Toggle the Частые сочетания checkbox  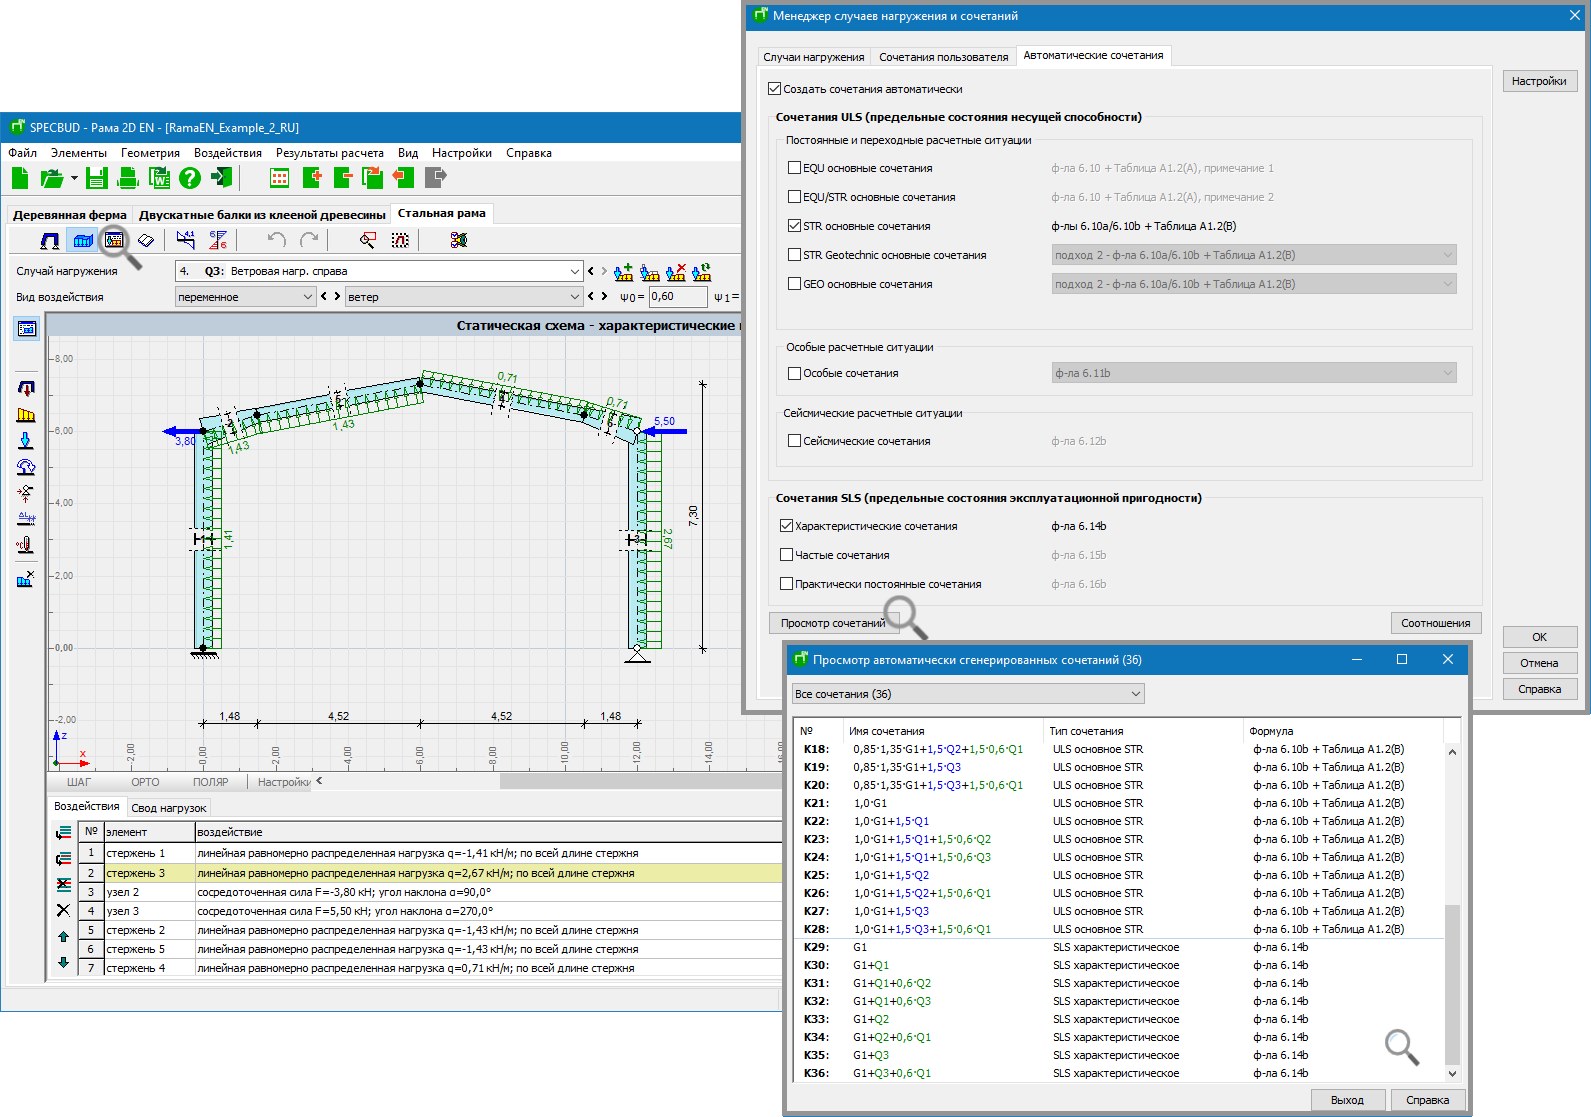click(786, 555)
